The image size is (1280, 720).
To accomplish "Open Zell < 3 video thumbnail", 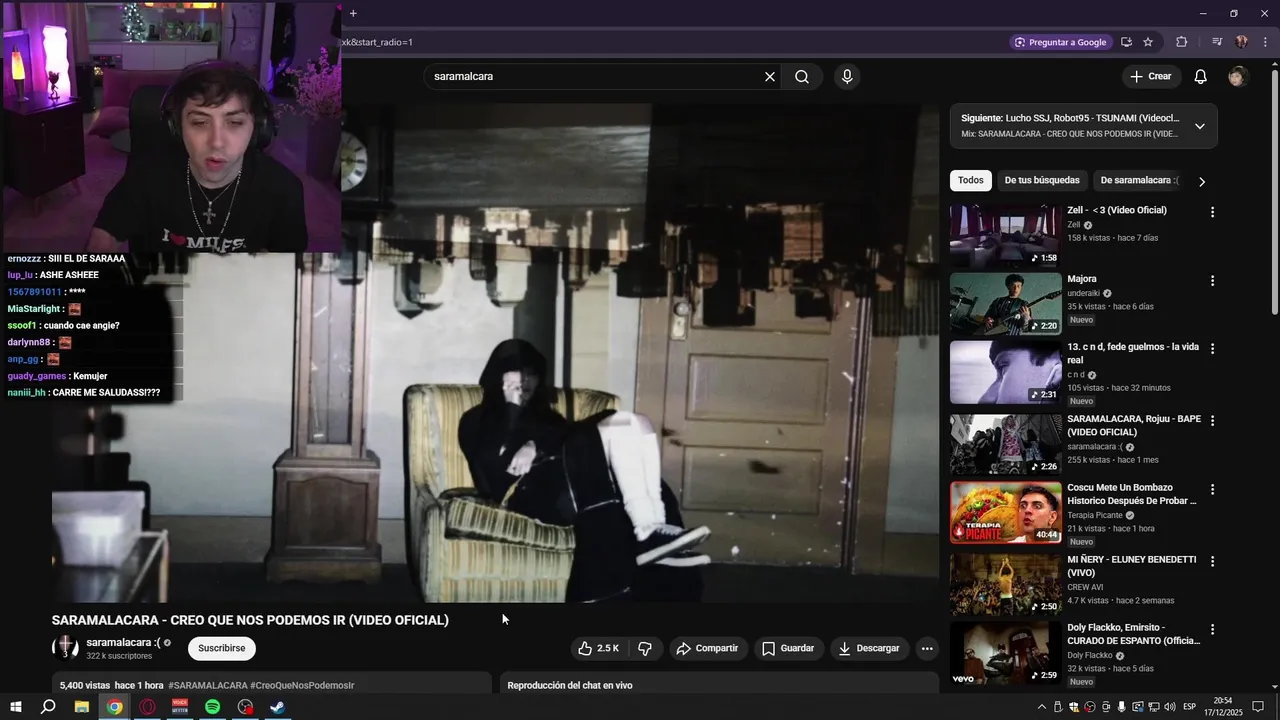I will (x=1005, y=235).
